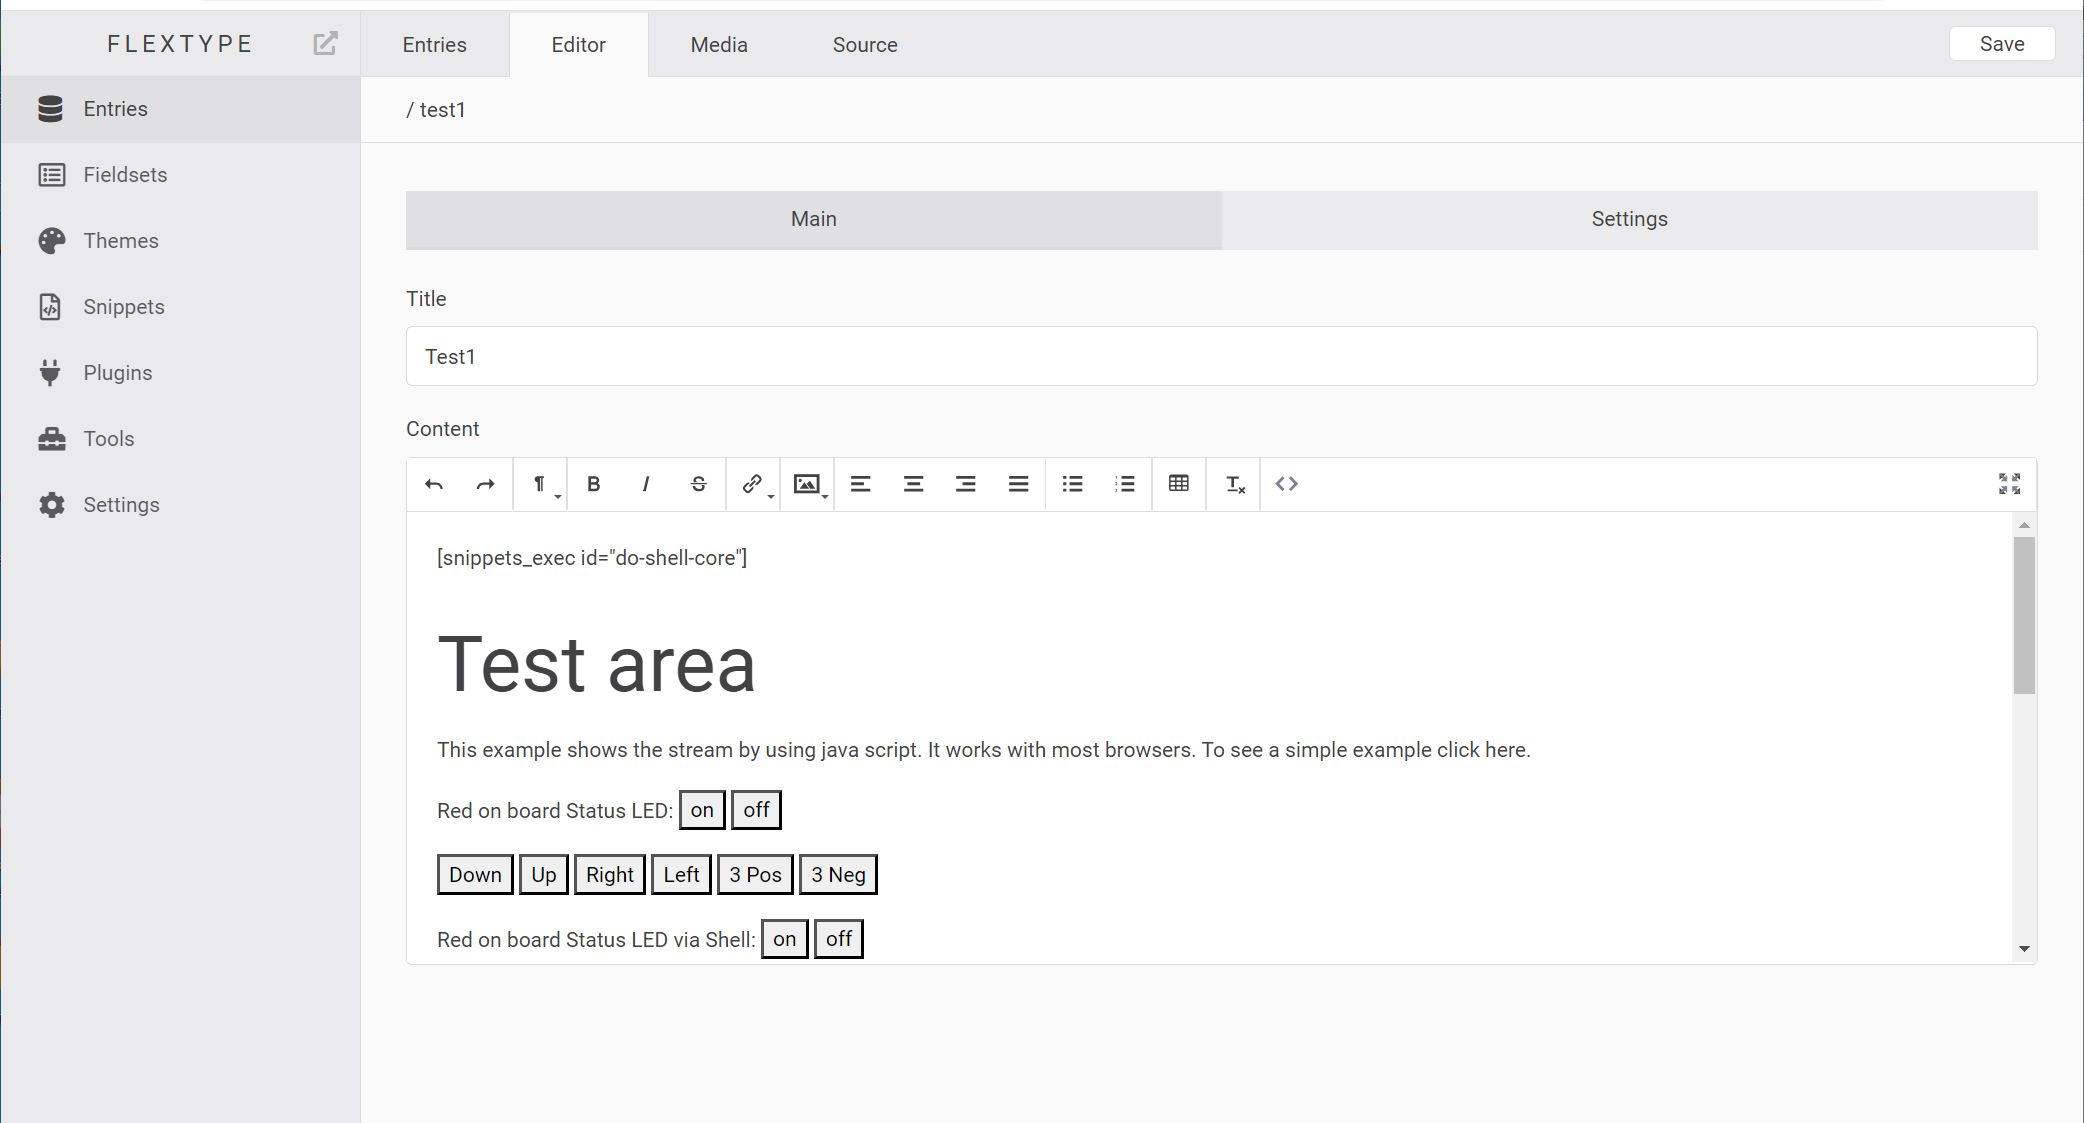2084x1123 pixels.
Task: Insert a table with the table icon
Action: [1178, 484]
